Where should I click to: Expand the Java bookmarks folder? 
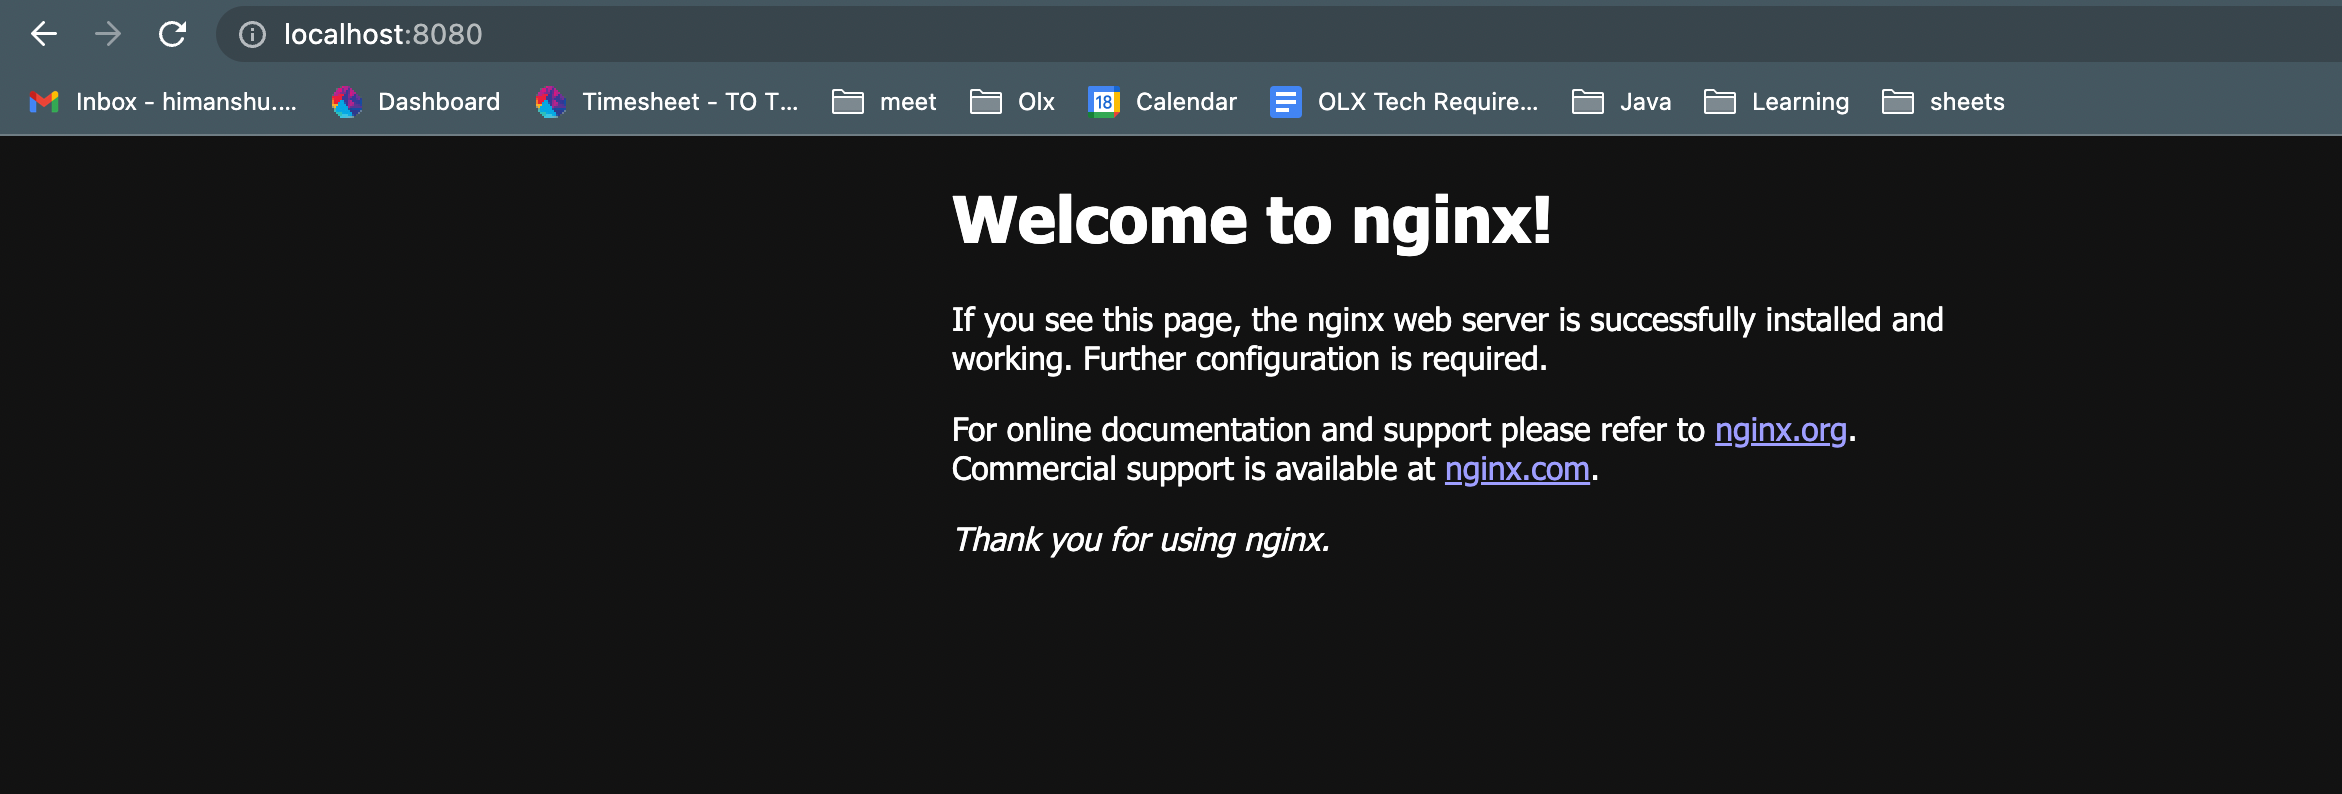pos(1622,102)
